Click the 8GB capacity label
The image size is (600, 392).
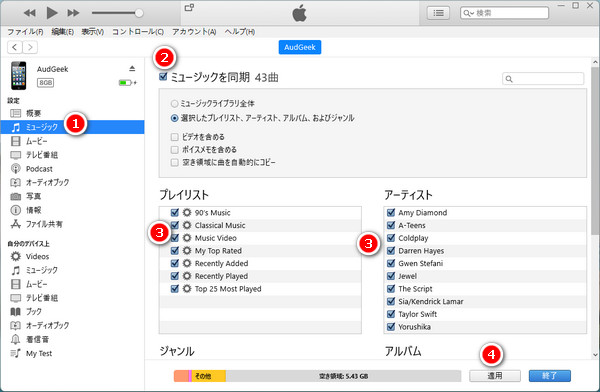click(45, 82)
